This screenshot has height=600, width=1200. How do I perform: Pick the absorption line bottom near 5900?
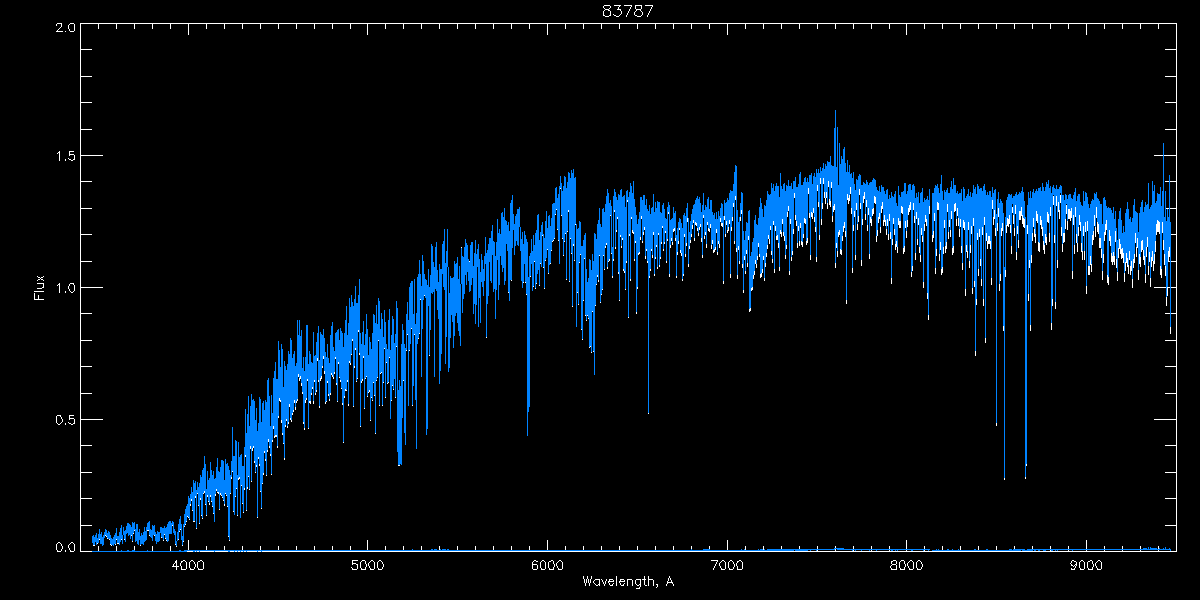[528, 433]
